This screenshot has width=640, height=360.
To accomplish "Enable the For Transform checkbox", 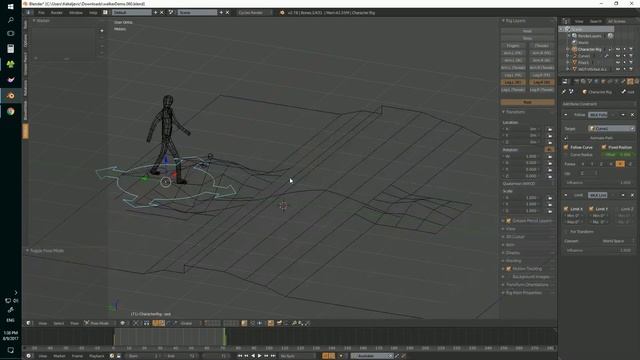I will 566,232.
